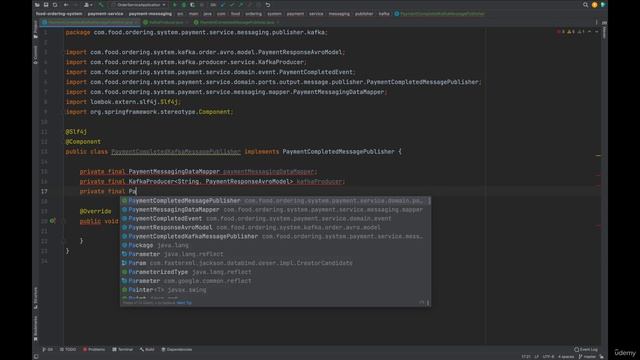Open the TODO tool window
Screen dimensions: 640x360
pyautogui.click(x=68, y=349)
